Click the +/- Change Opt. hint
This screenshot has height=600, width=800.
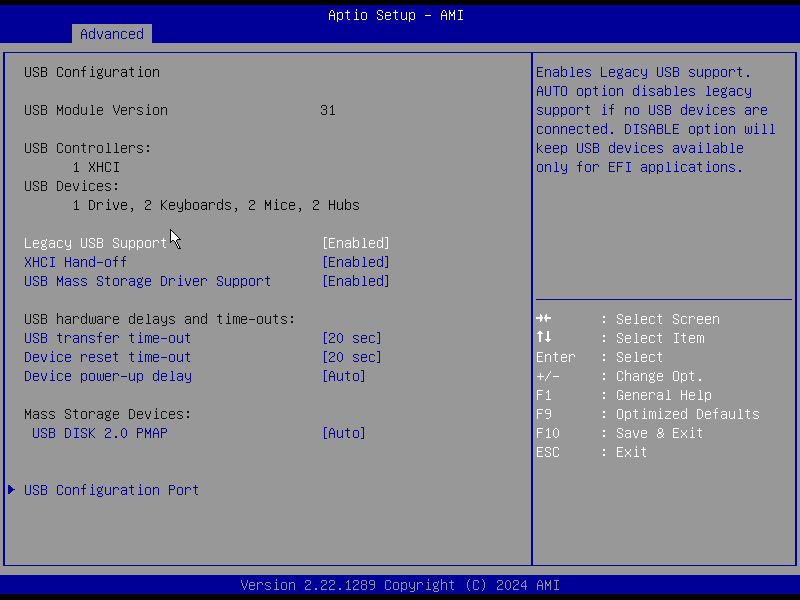(620, 376)
